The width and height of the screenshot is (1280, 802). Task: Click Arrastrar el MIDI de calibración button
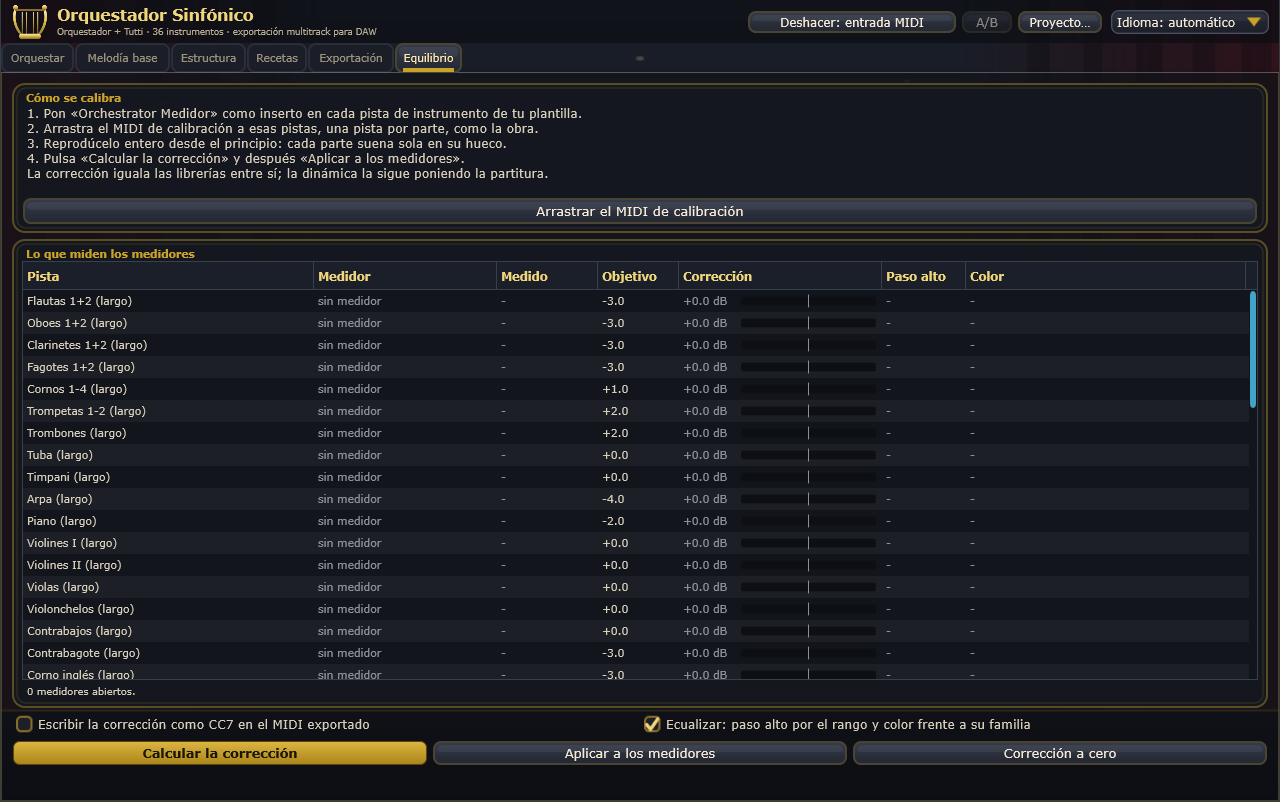pos(640,211)
